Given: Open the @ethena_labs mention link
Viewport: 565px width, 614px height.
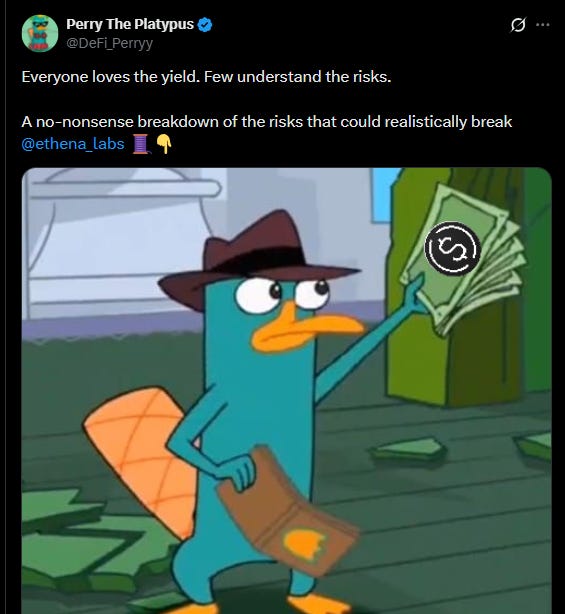Looking at the screenshot, I should click(x=73, y=144).
